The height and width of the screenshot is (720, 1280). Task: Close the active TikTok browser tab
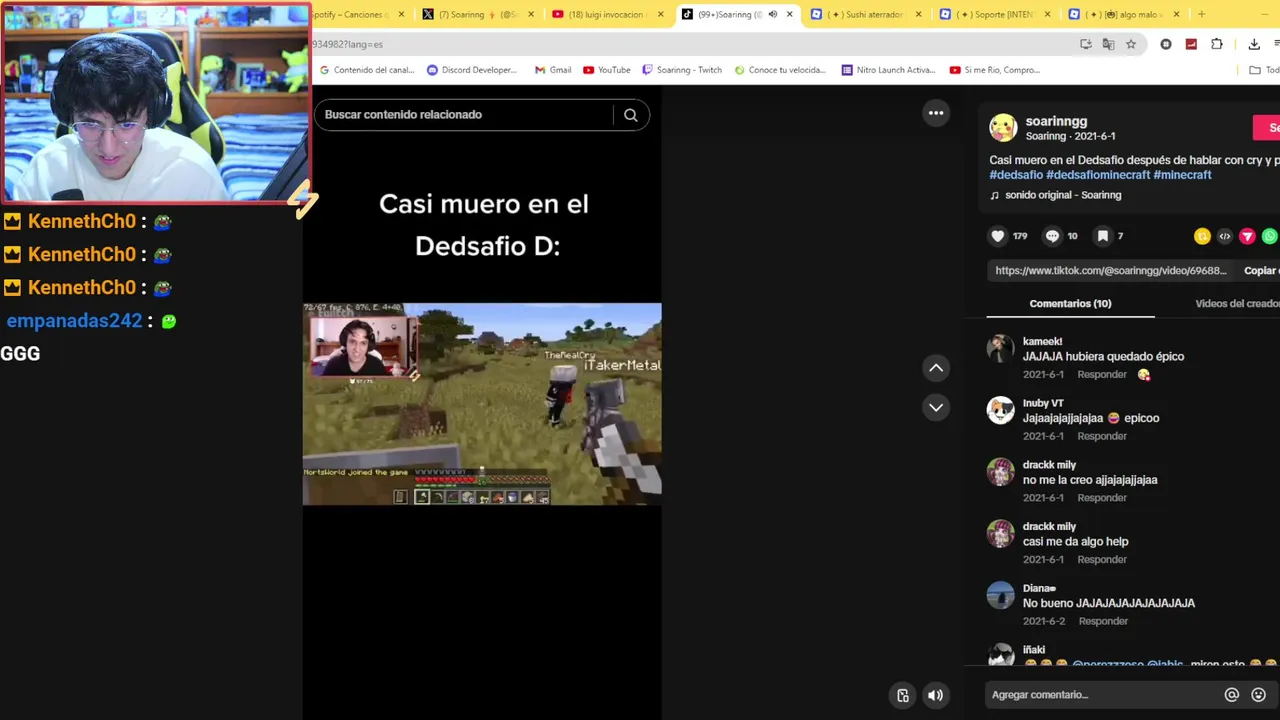pyautogui.click(x=790, y=14)
